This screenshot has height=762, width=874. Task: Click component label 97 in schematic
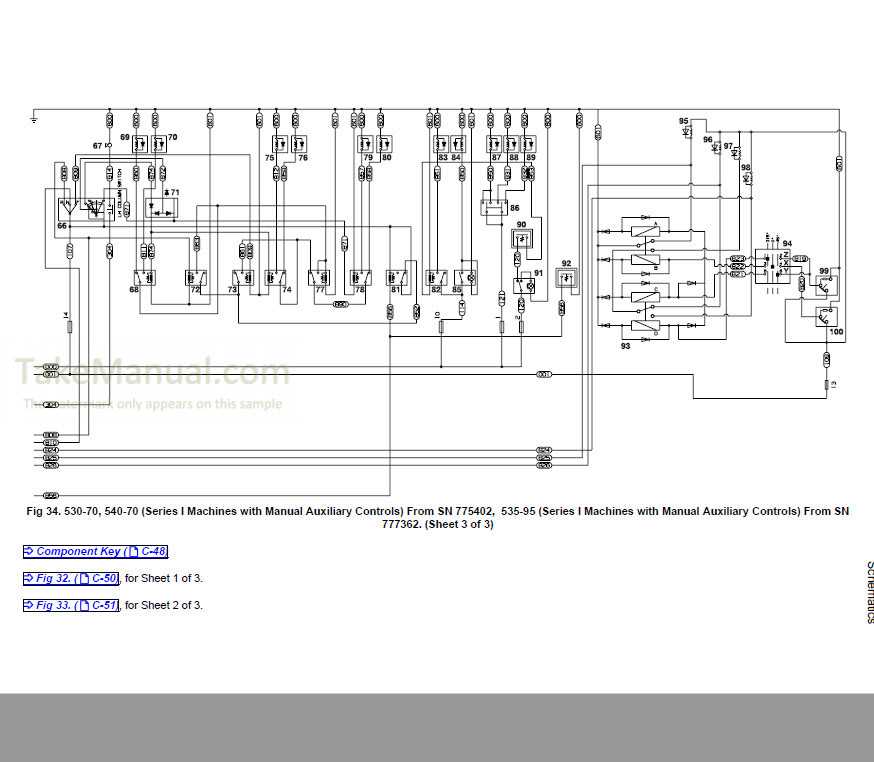click(x=728, y=146)
